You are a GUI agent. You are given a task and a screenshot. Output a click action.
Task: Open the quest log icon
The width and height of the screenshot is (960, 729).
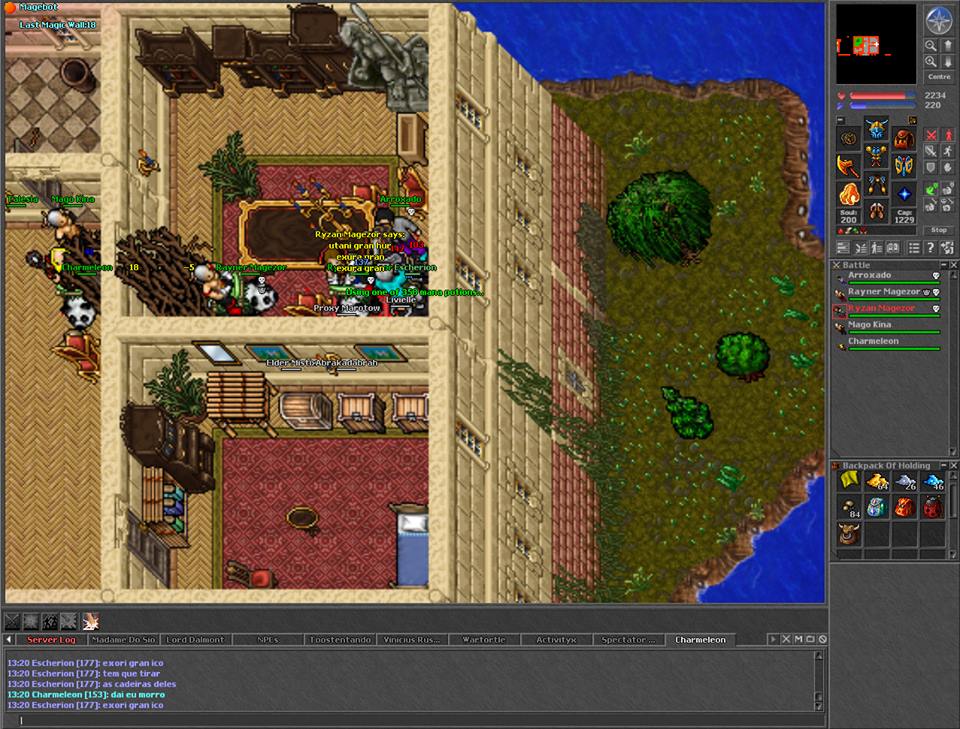click(893, 247)
